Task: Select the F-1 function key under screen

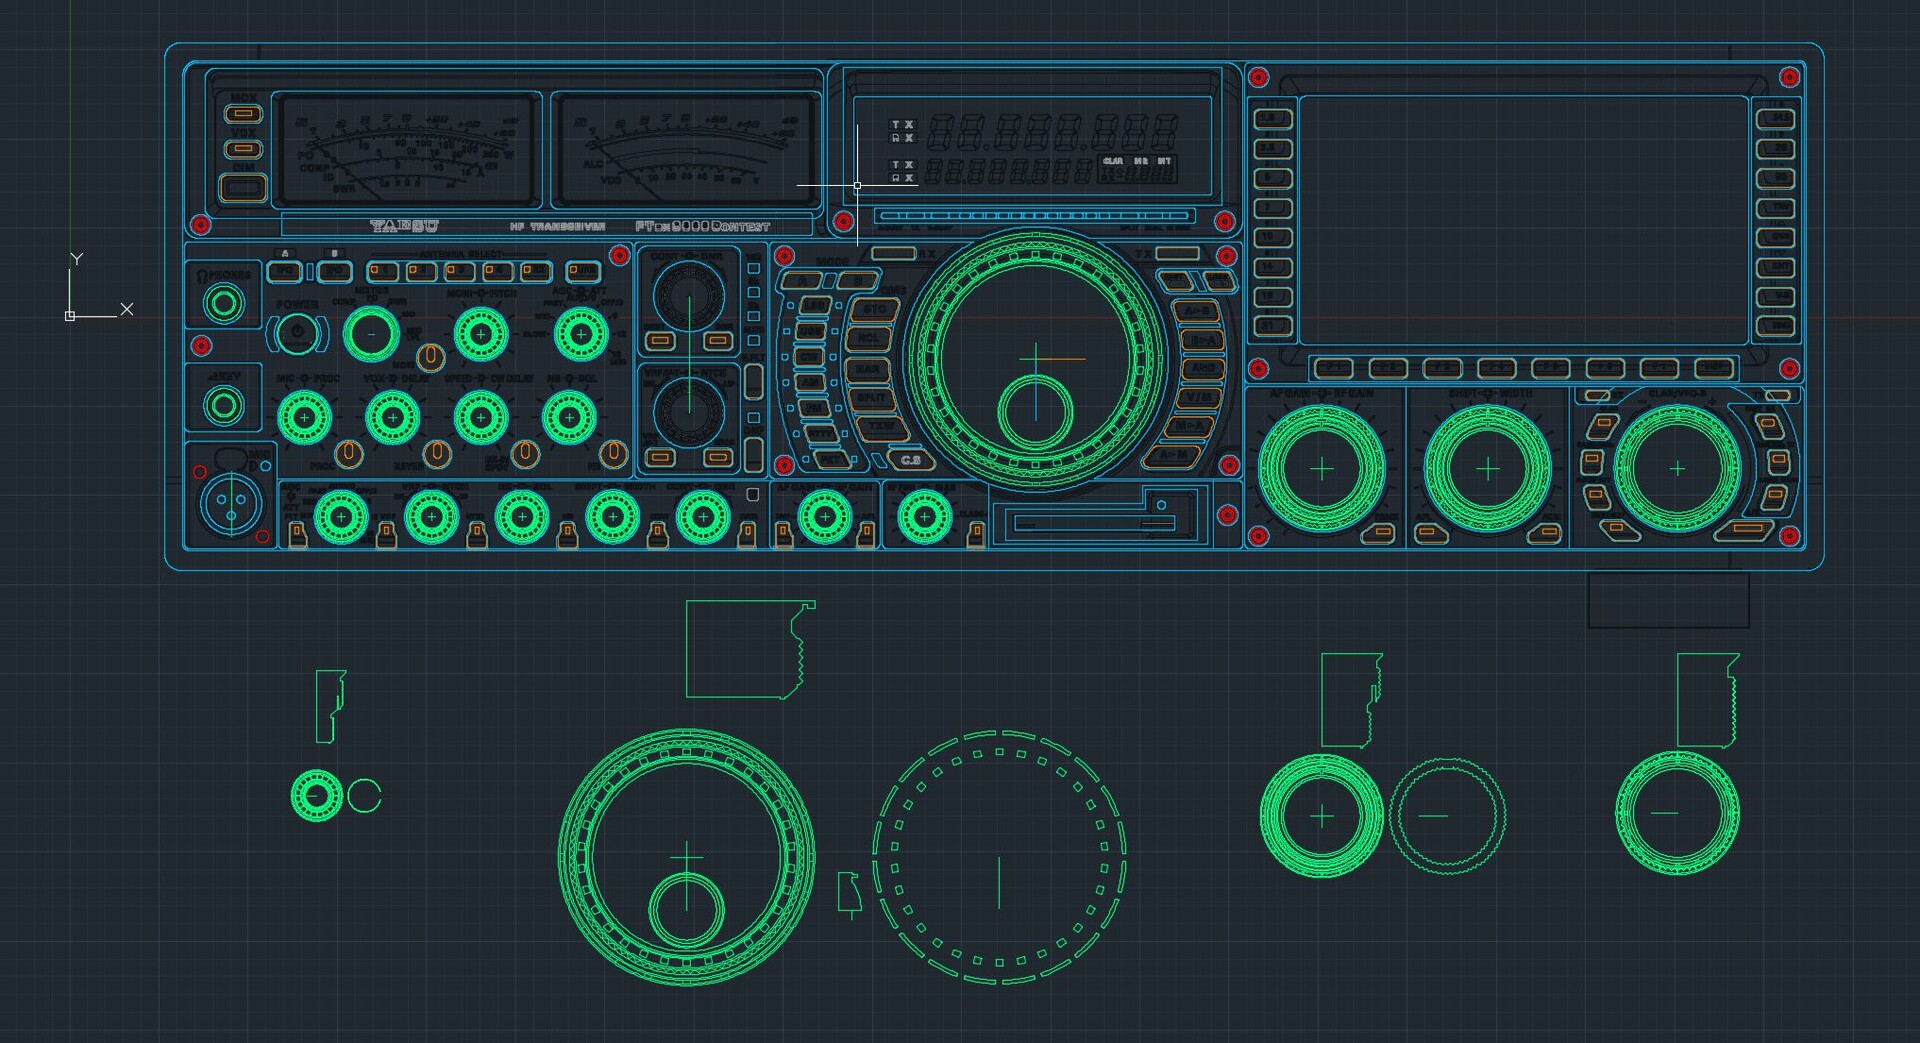Action: tap(1333, 369)
